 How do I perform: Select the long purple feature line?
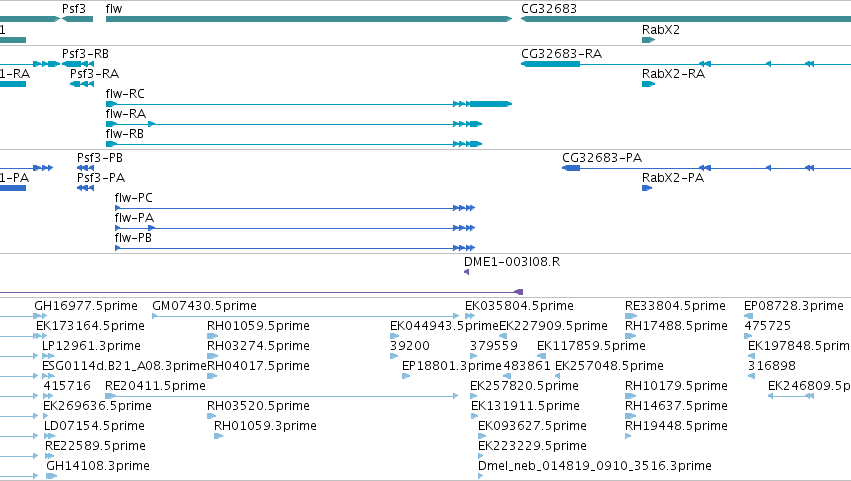(261, 292)
